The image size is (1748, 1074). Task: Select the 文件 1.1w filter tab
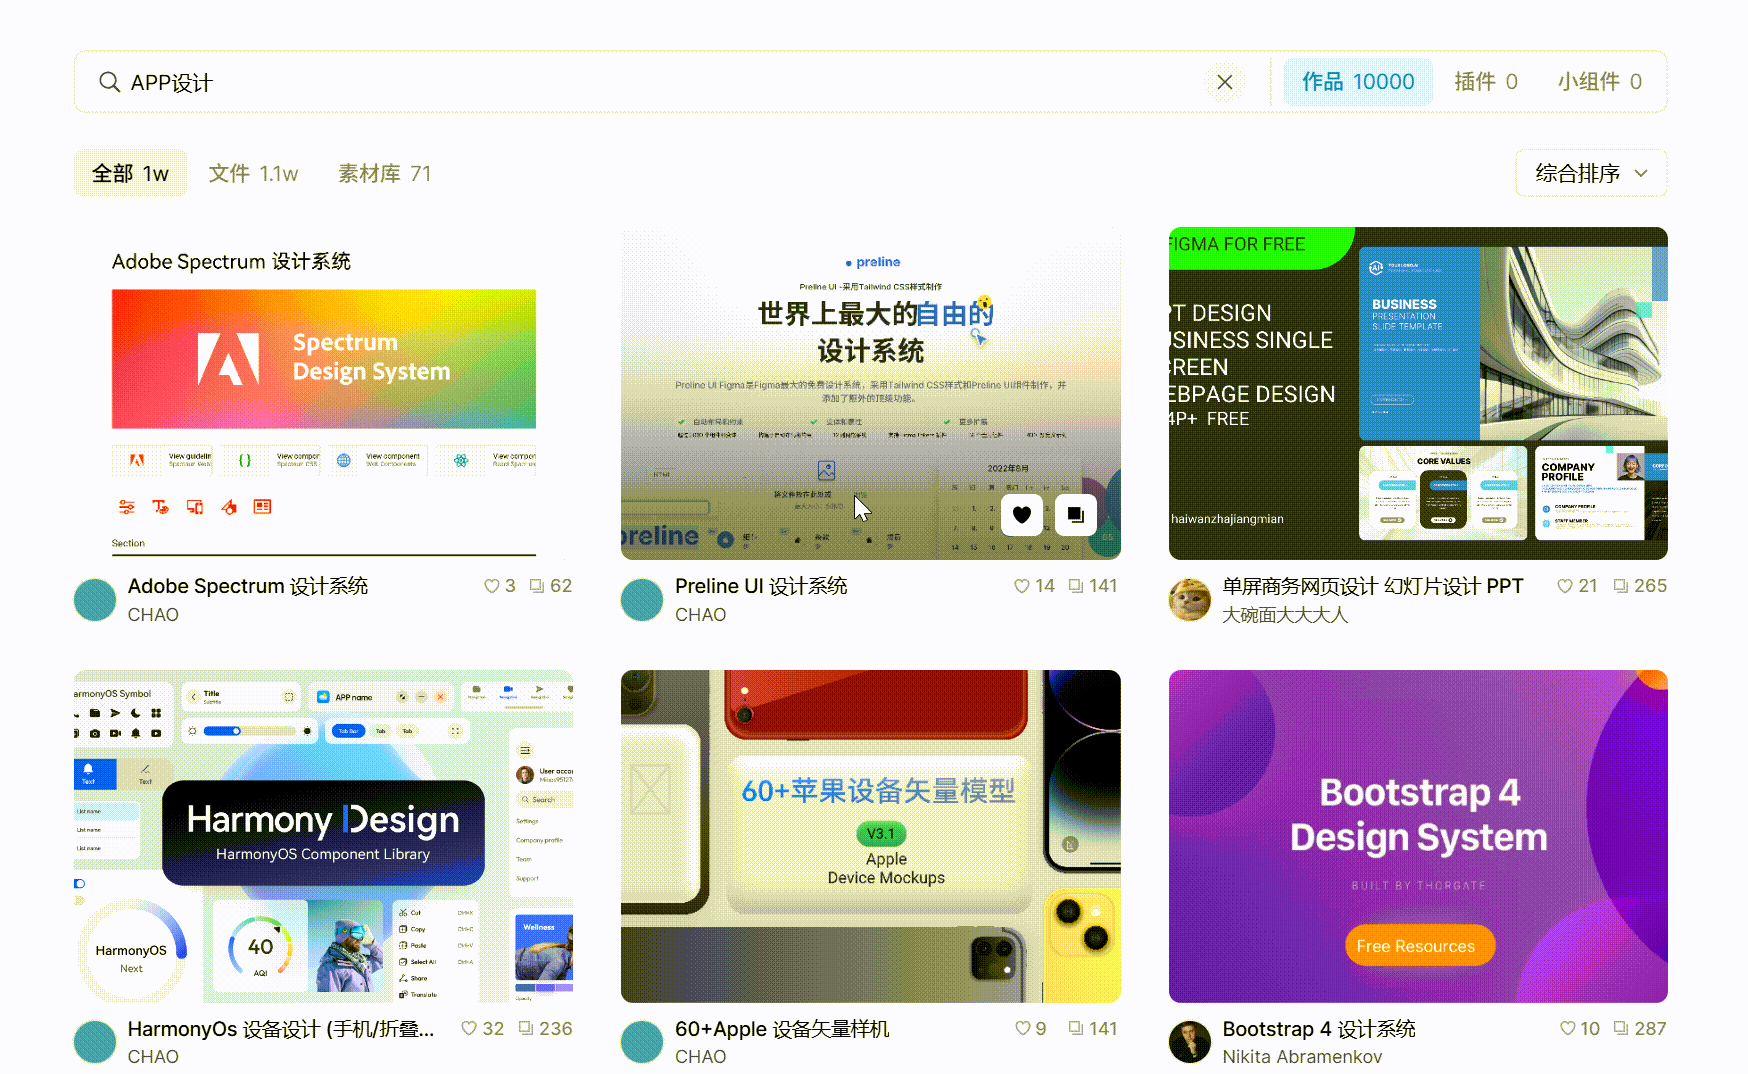253,174
